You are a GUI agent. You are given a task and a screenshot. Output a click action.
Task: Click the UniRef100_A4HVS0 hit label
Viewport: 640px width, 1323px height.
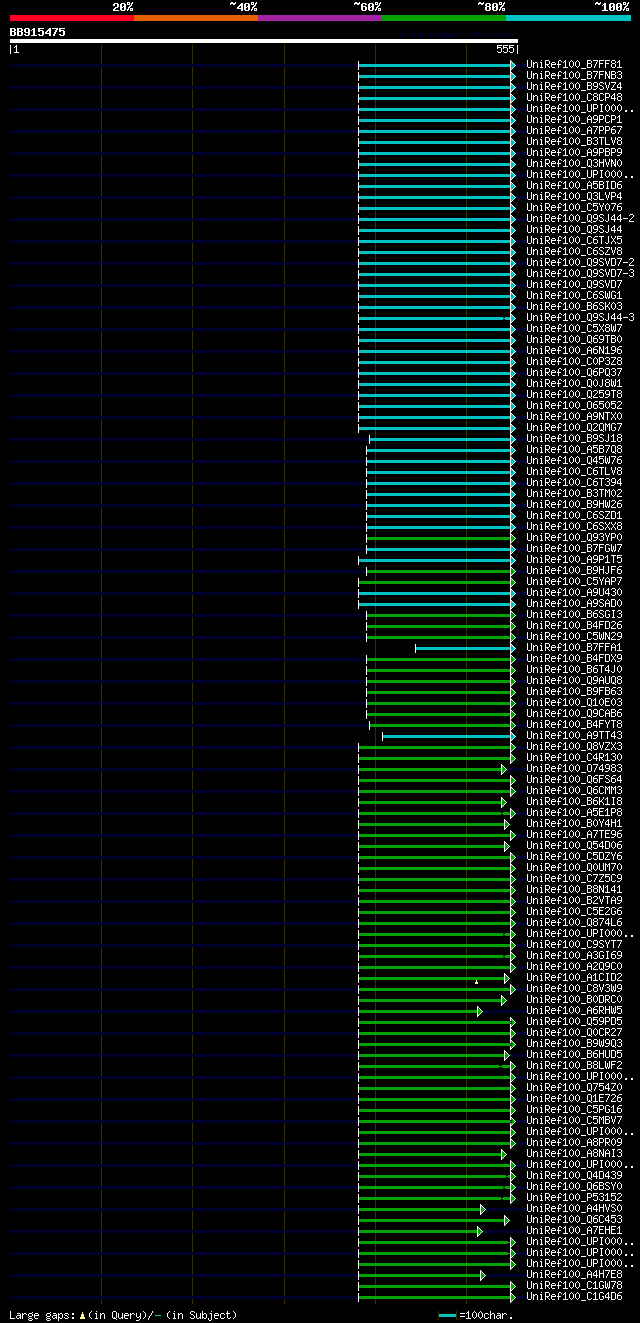click(x=574, y=1208)
